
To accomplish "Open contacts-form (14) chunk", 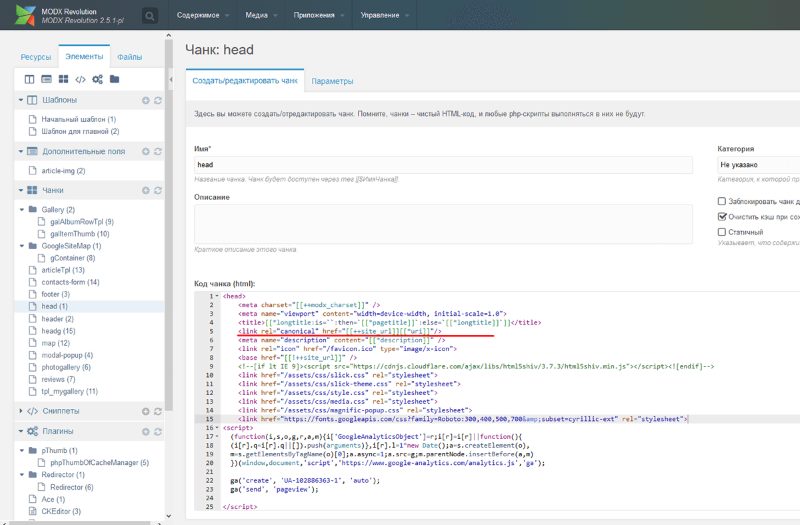I will pos(70,282).
